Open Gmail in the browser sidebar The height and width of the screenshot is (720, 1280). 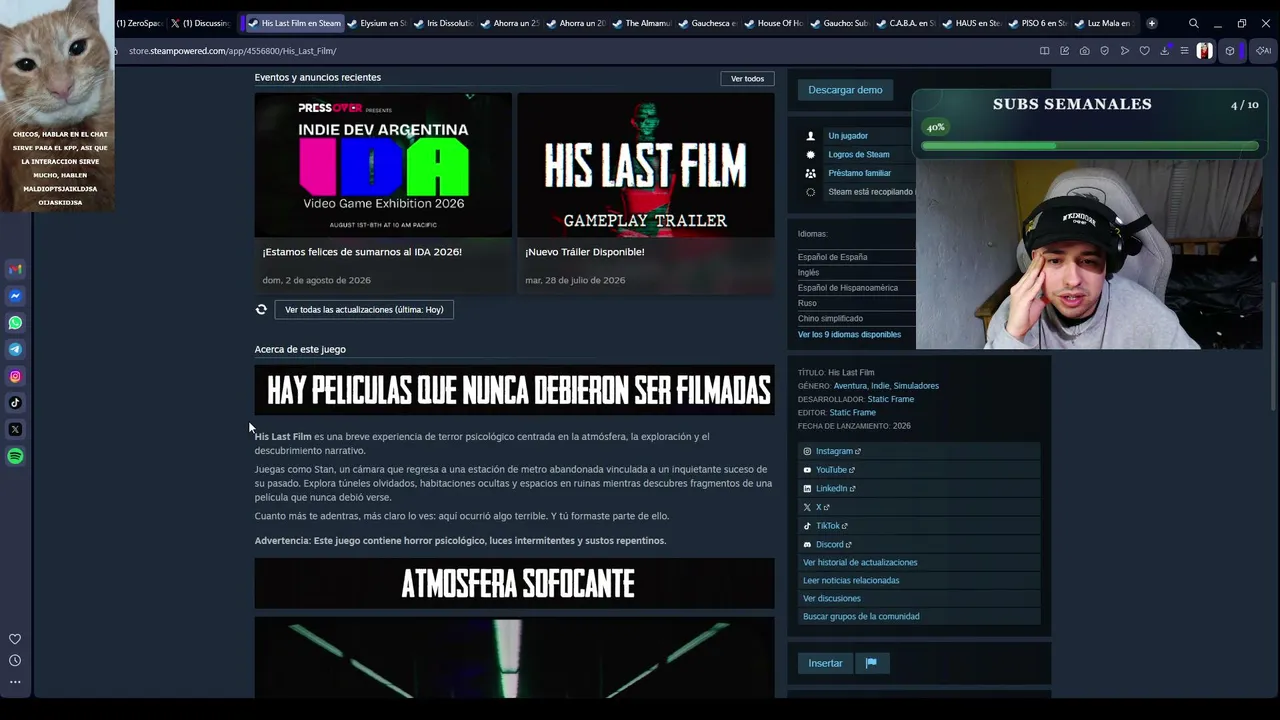coord(15,269)
